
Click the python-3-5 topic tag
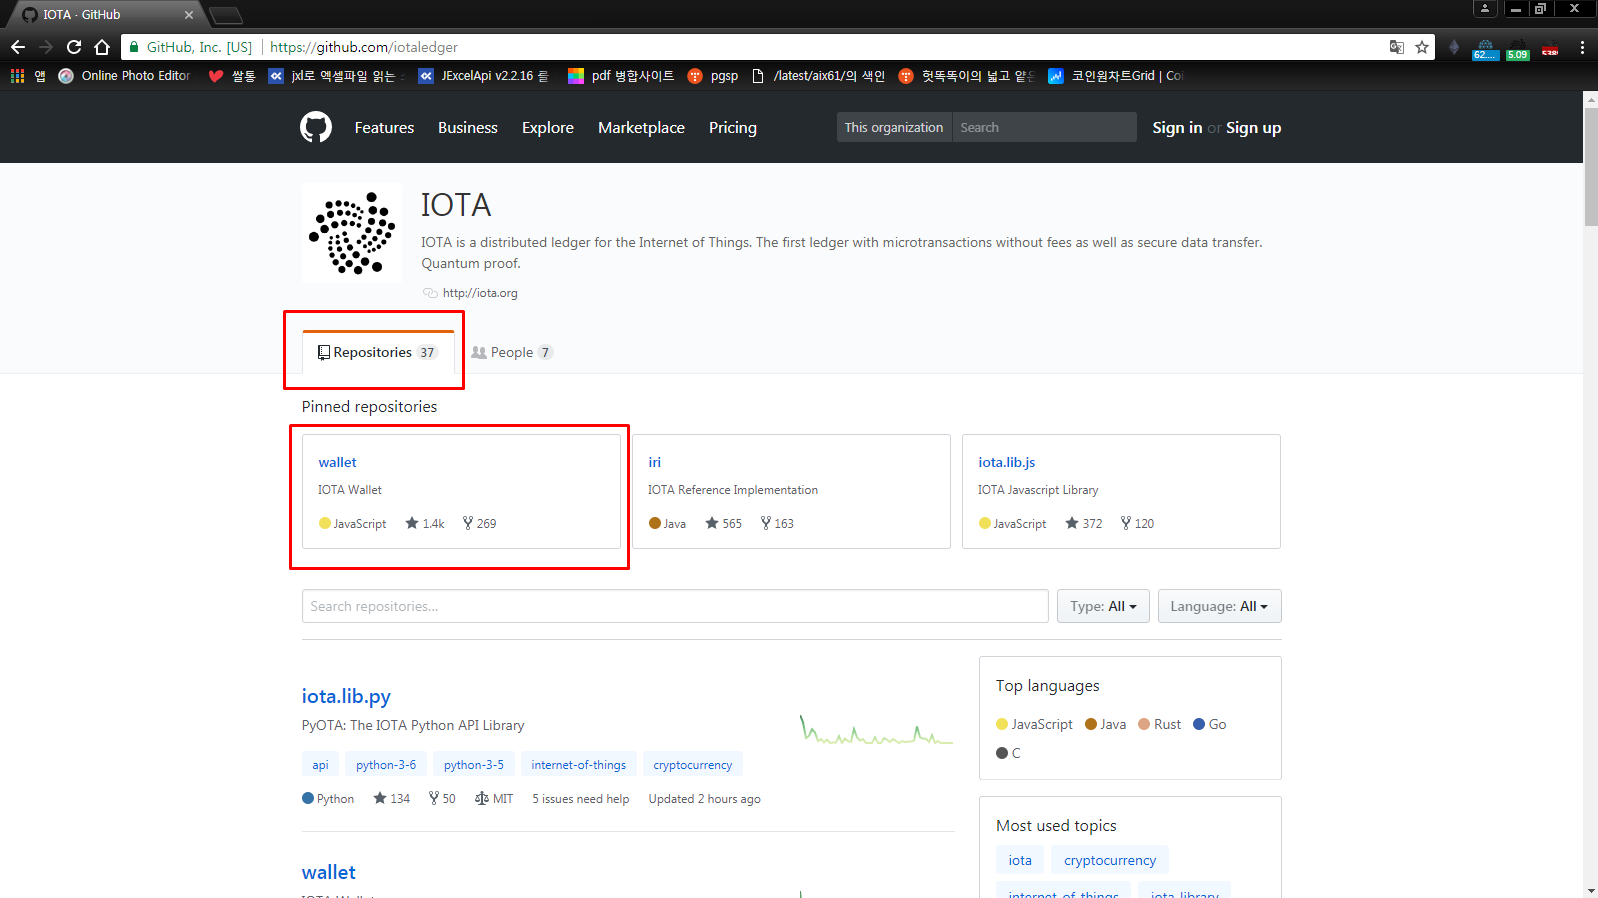474,765
